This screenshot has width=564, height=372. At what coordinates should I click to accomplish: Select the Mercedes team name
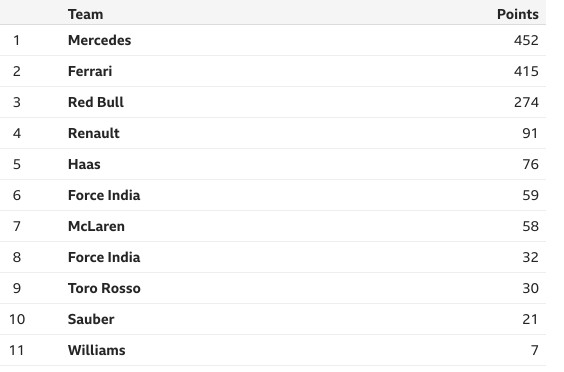[100, 40]
